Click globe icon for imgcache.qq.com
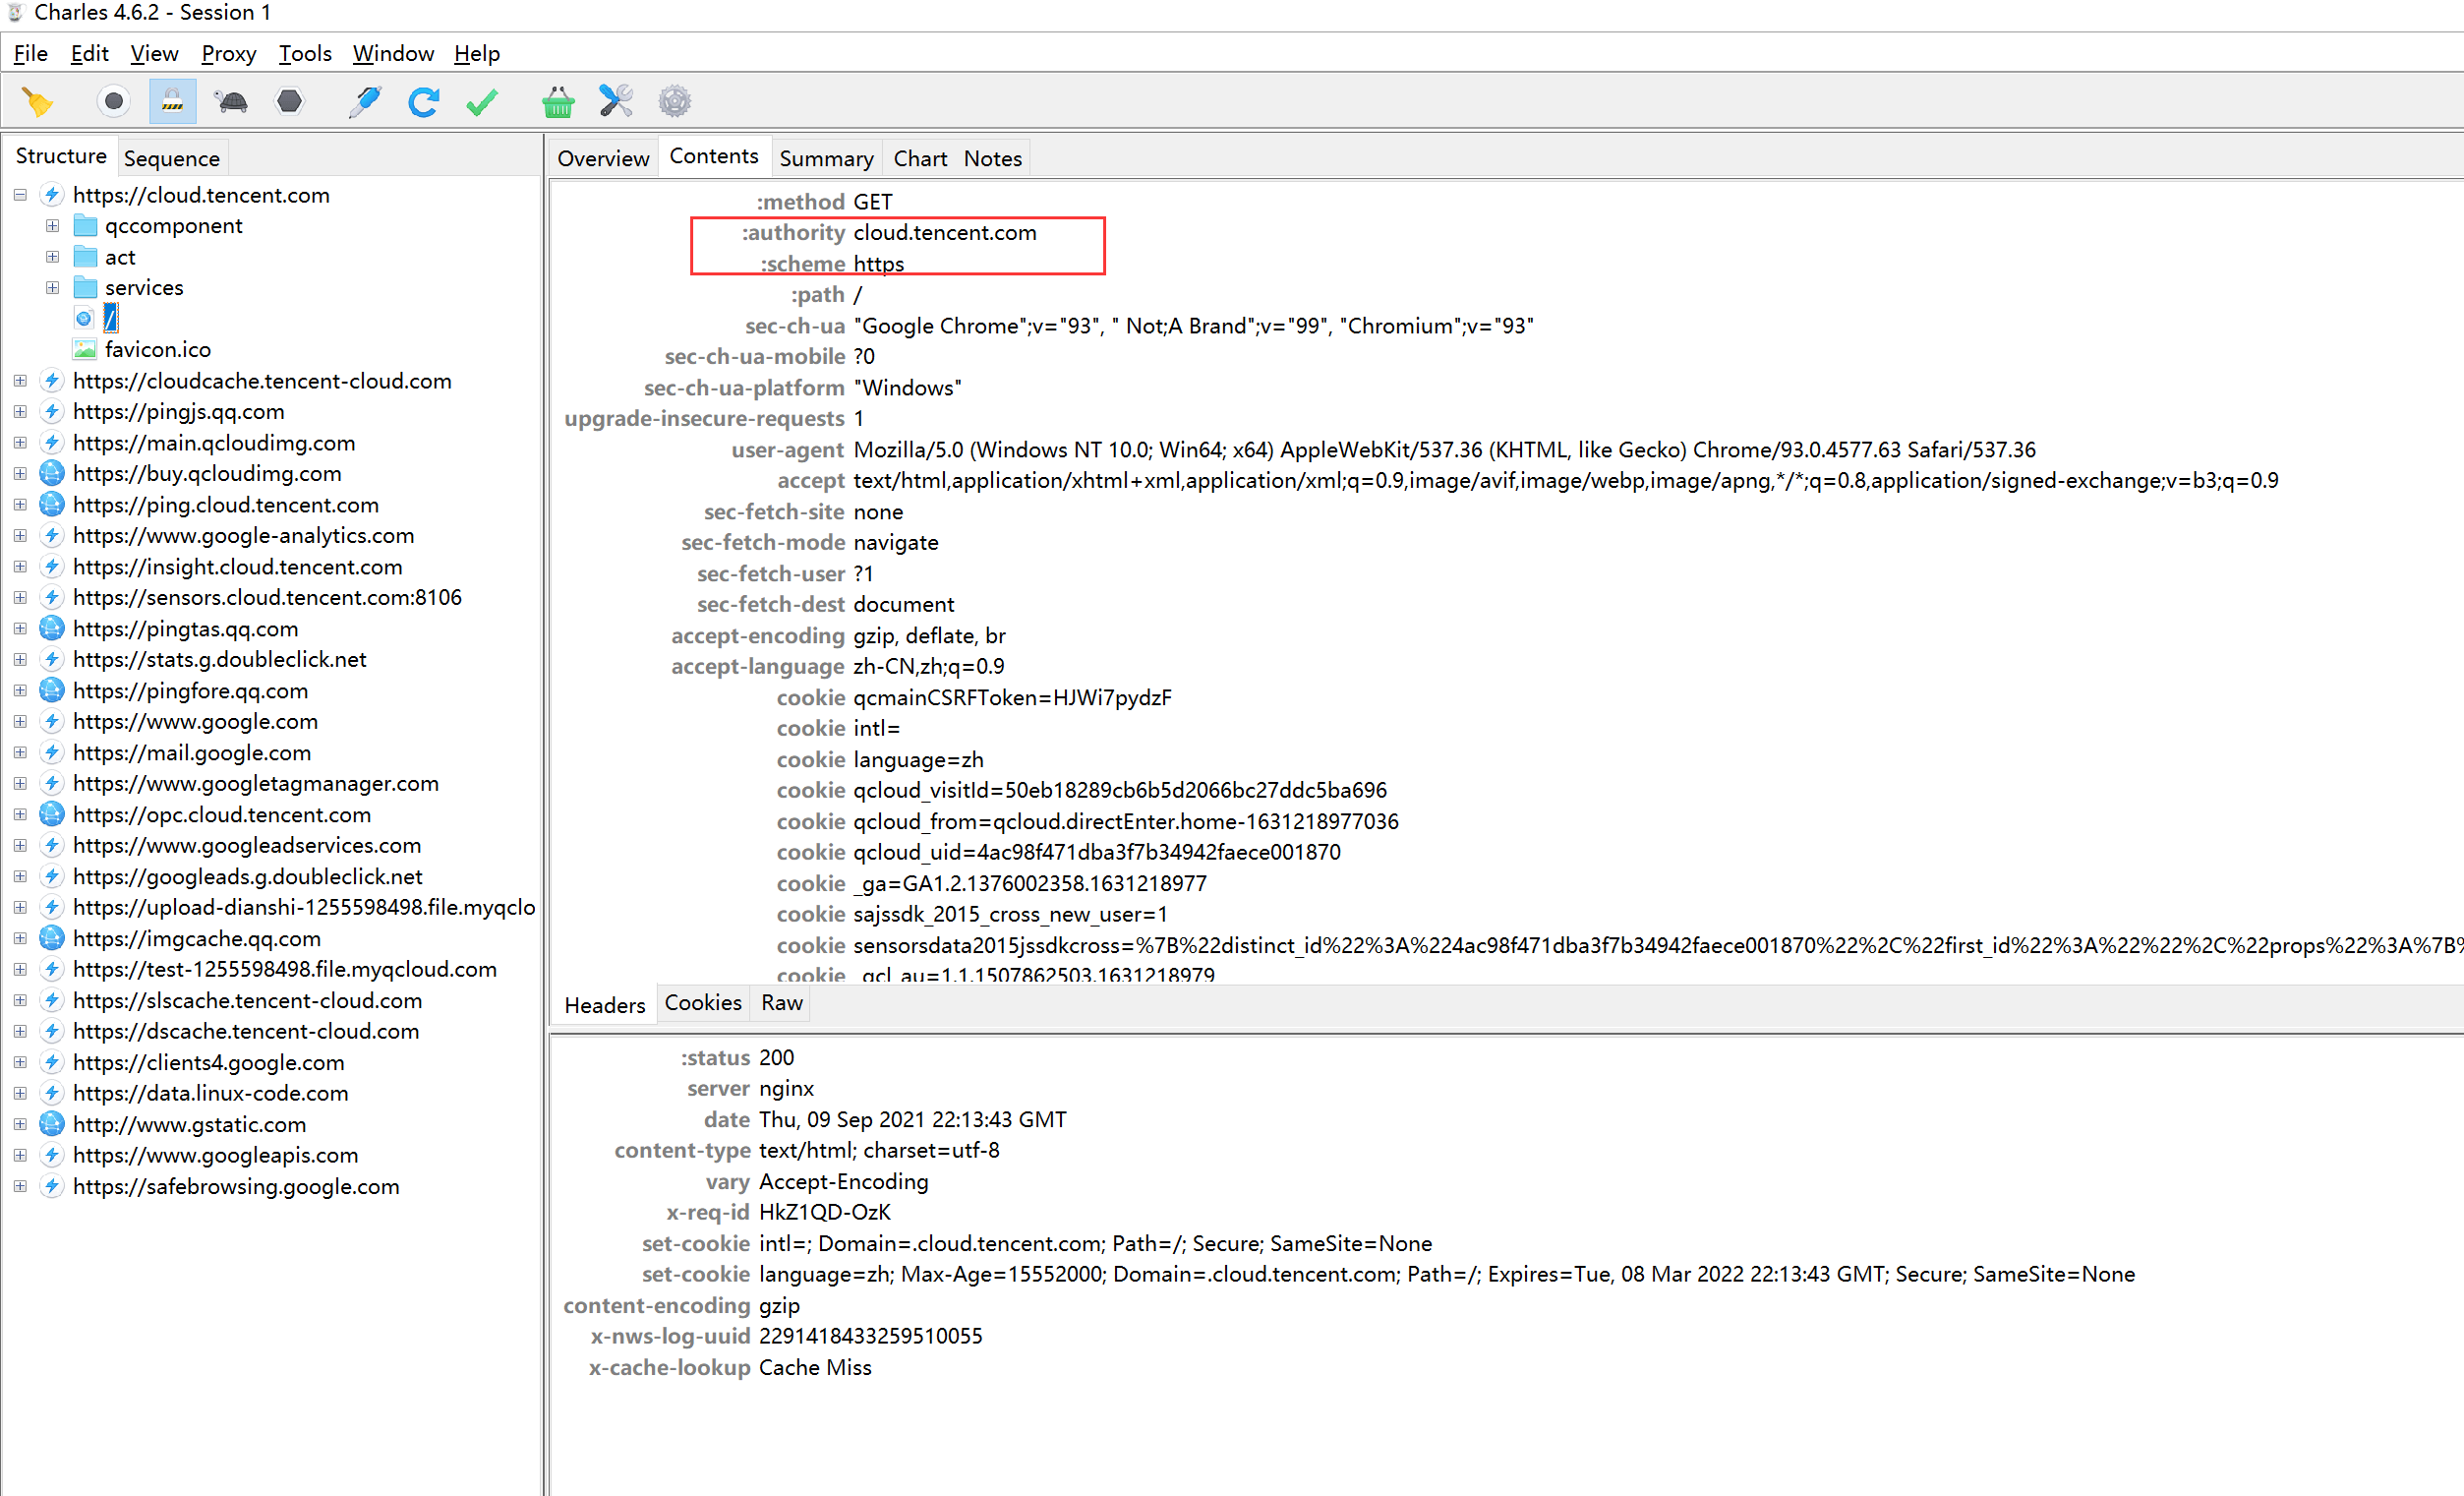The width and height of the screenshot is (2464, 1496). click(x=52, y=939)
